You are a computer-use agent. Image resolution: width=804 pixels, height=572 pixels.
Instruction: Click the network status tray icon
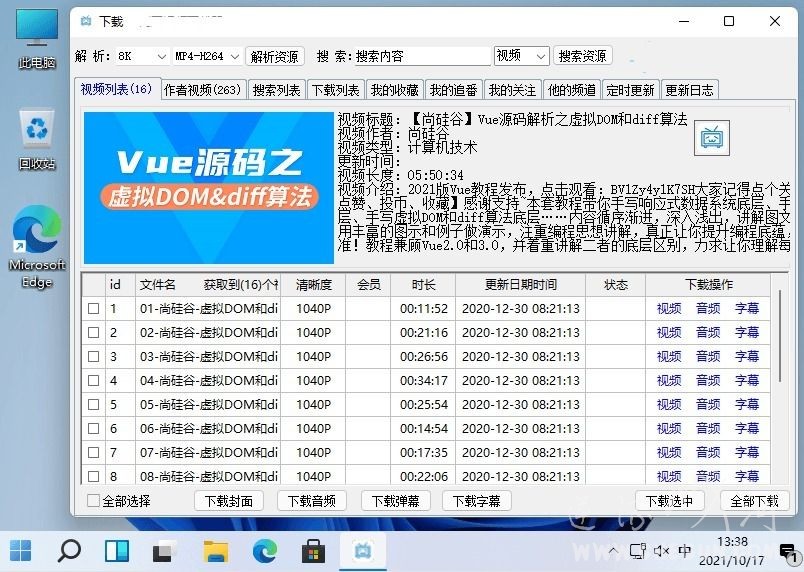pyautogui.click(x=637, y=551)
